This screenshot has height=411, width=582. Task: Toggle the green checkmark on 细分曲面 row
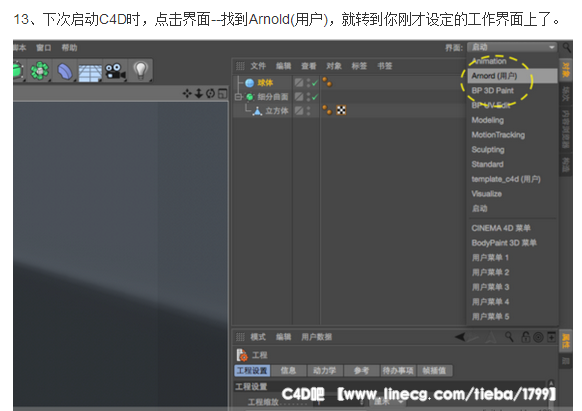315,97
